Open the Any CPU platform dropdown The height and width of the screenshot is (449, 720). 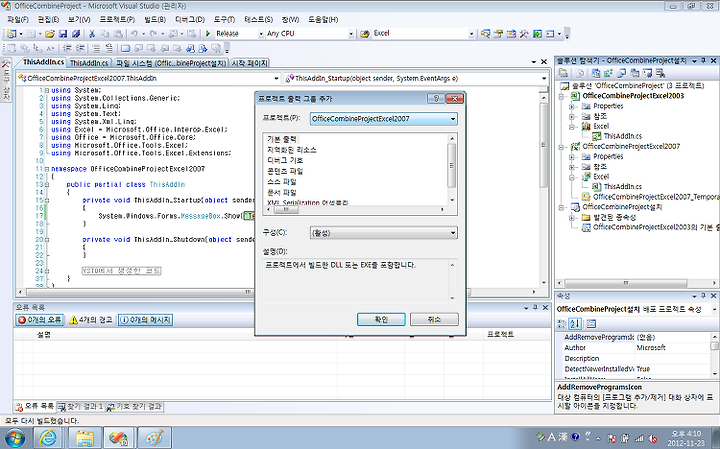(x=351, y=34)
